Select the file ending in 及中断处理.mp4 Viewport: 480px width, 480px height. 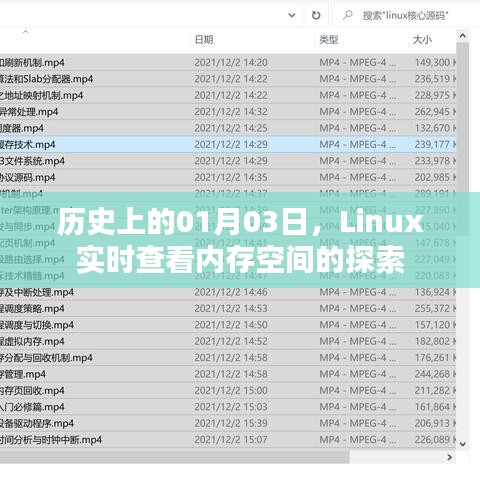[37, 292]
